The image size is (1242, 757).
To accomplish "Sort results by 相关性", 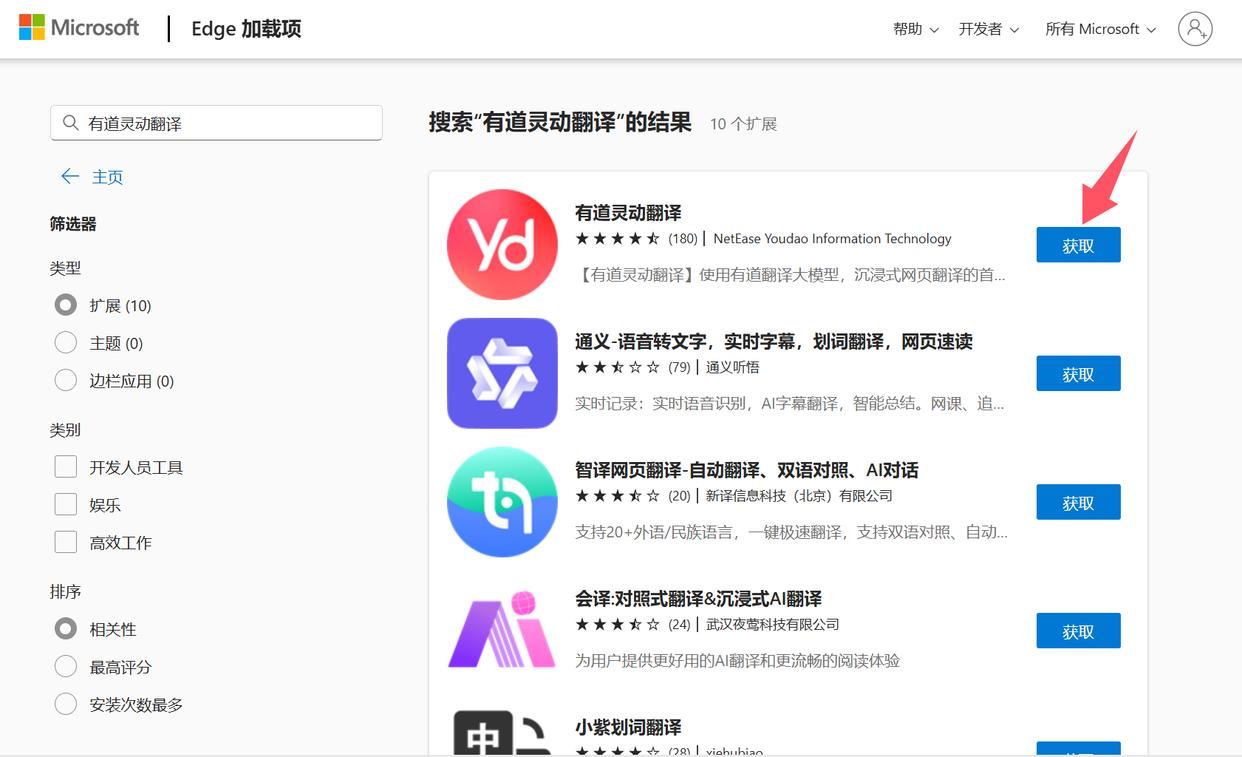I will [x=66, y=629].
